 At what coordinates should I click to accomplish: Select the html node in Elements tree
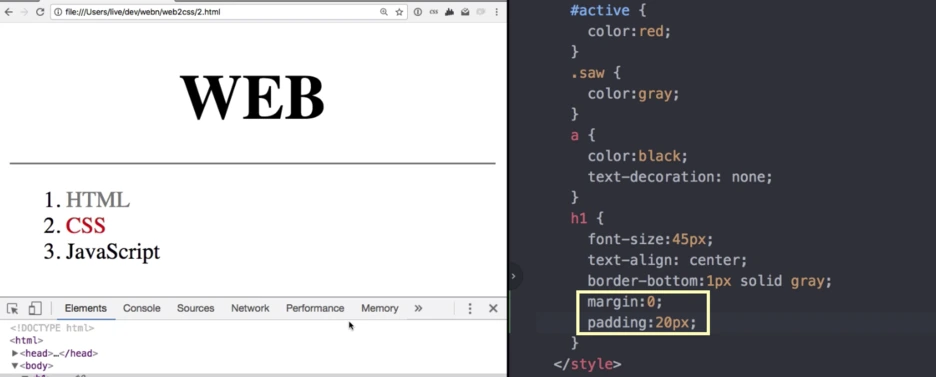[x=26, y=341]
